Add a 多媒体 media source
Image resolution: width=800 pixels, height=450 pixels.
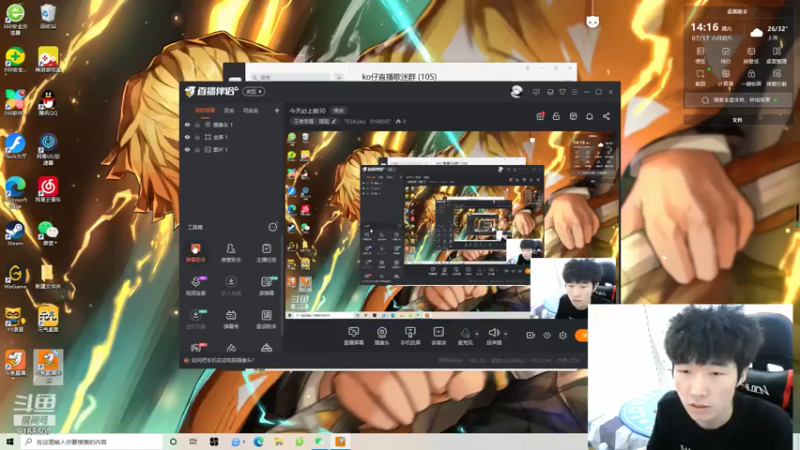click(x=438, y=336)
